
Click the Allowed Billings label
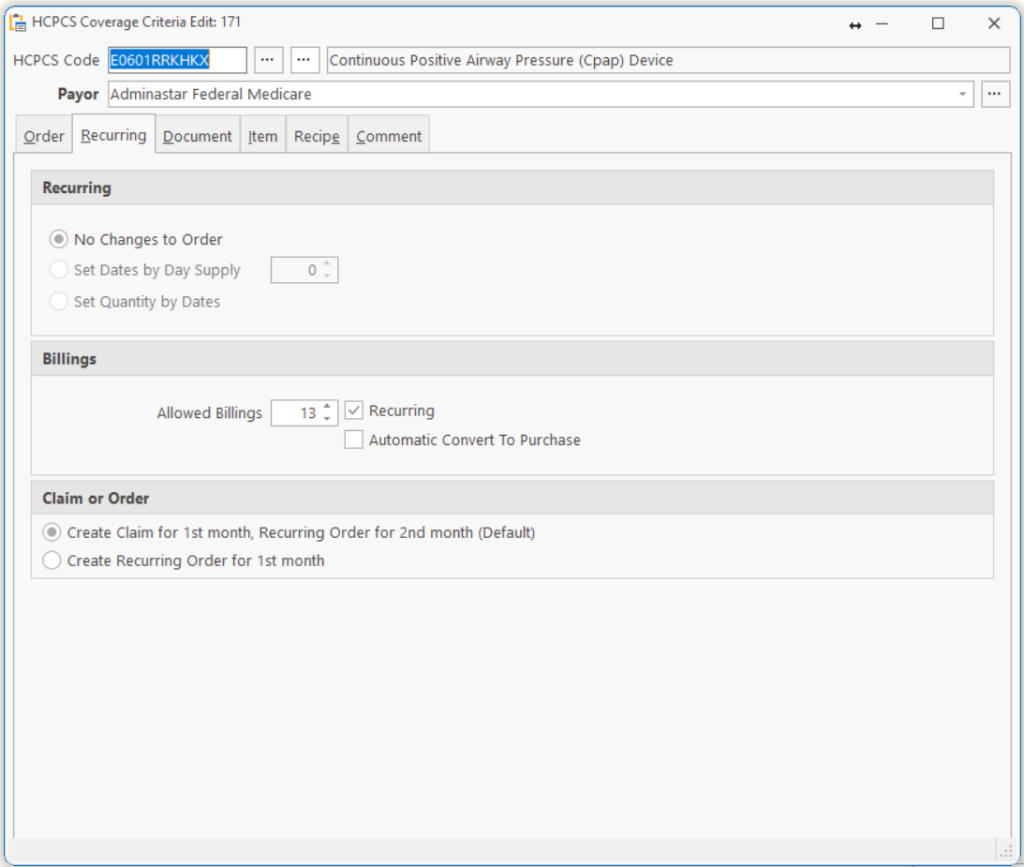pos(210,413)
